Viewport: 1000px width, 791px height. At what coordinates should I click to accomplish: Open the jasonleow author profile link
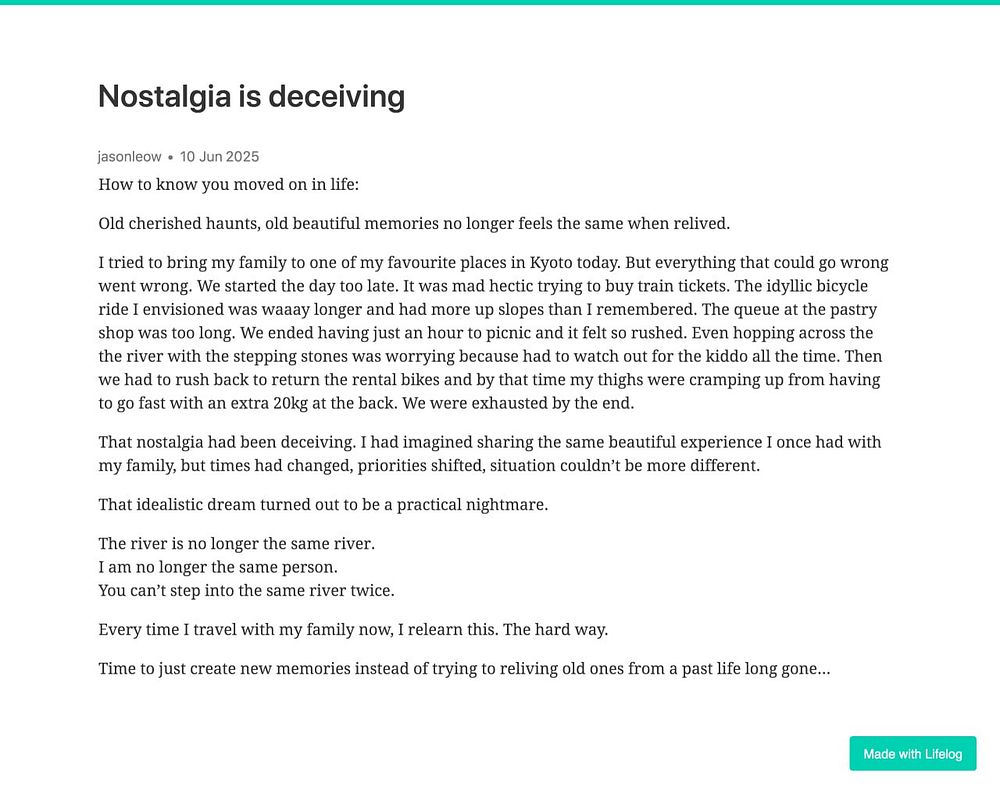(x=129, y=156)
